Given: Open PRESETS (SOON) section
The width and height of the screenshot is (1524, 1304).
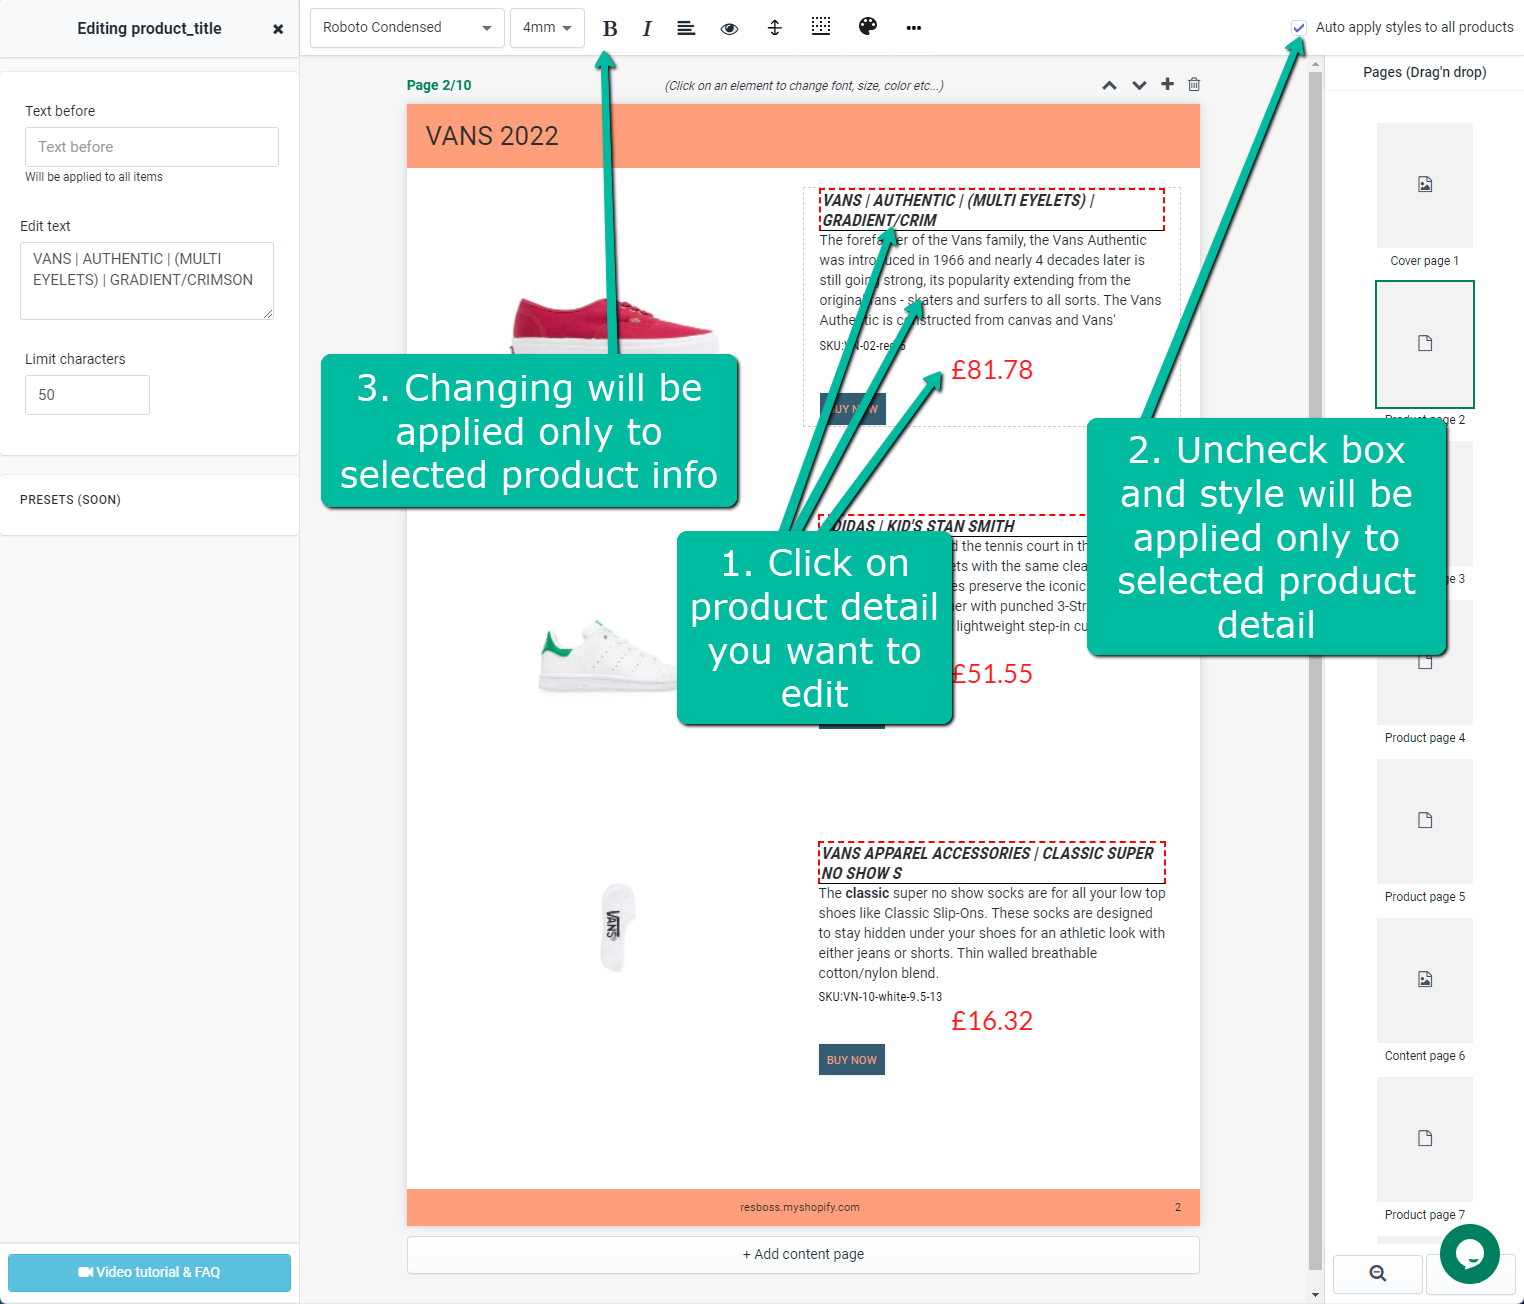Looking at the screenshot, I should coord(70,500).
